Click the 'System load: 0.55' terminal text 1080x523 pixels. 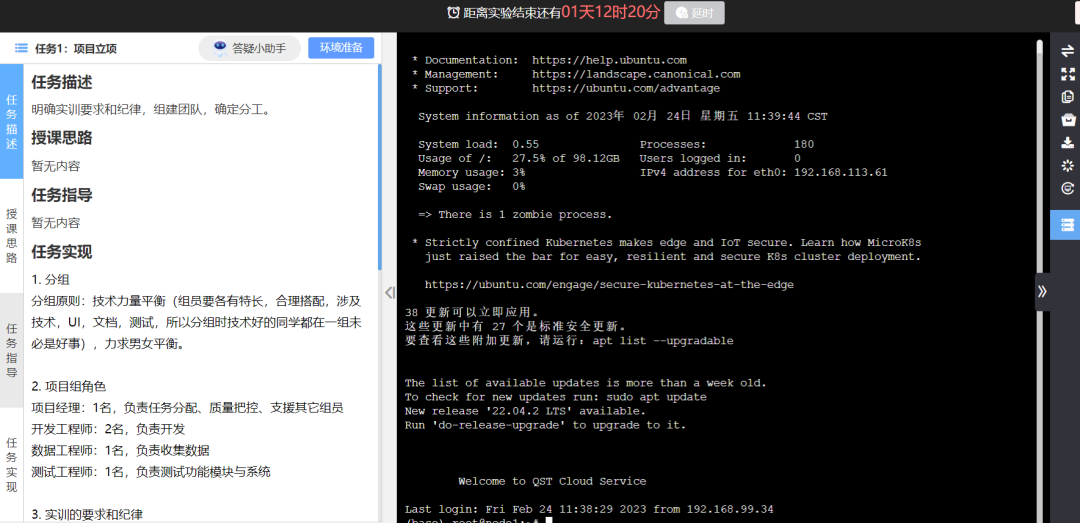click(x=478, y=144)
